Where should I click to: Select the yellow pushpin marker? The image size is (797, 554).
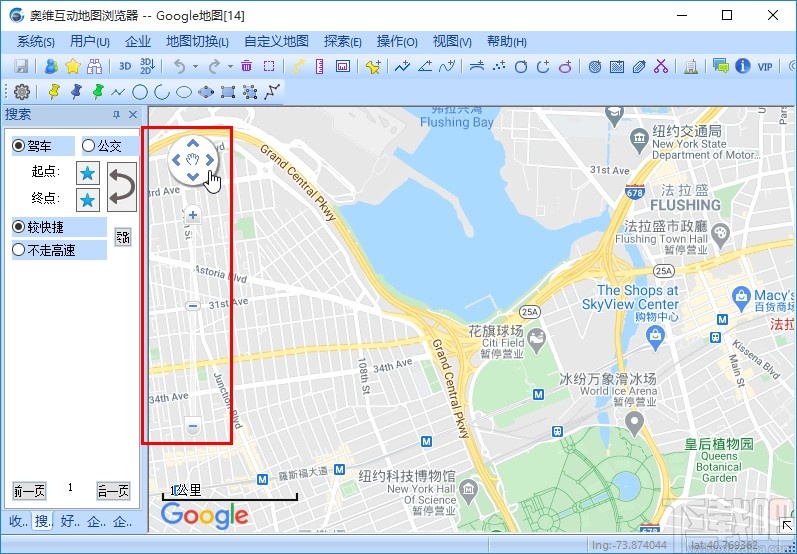point(53,92)
